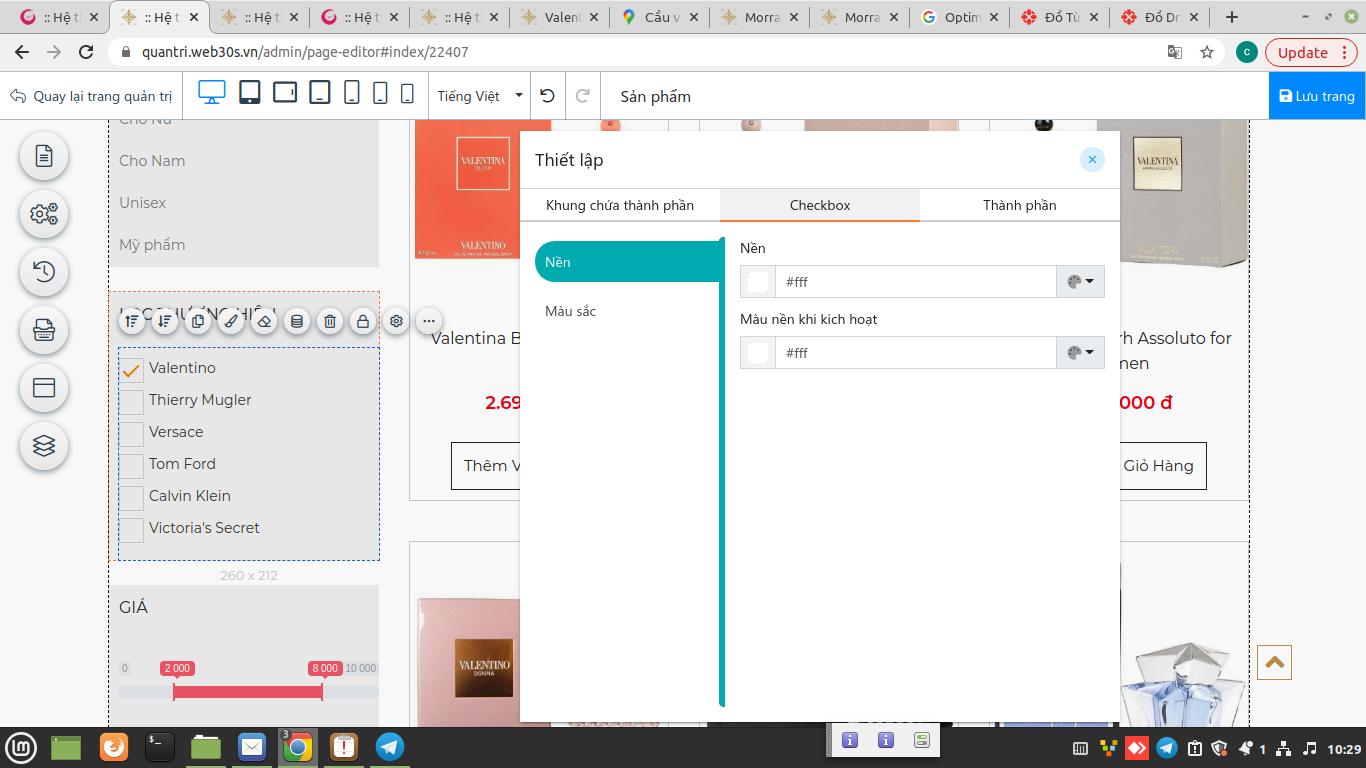Open the Chrome profile avatar

tap(1246, 52)
